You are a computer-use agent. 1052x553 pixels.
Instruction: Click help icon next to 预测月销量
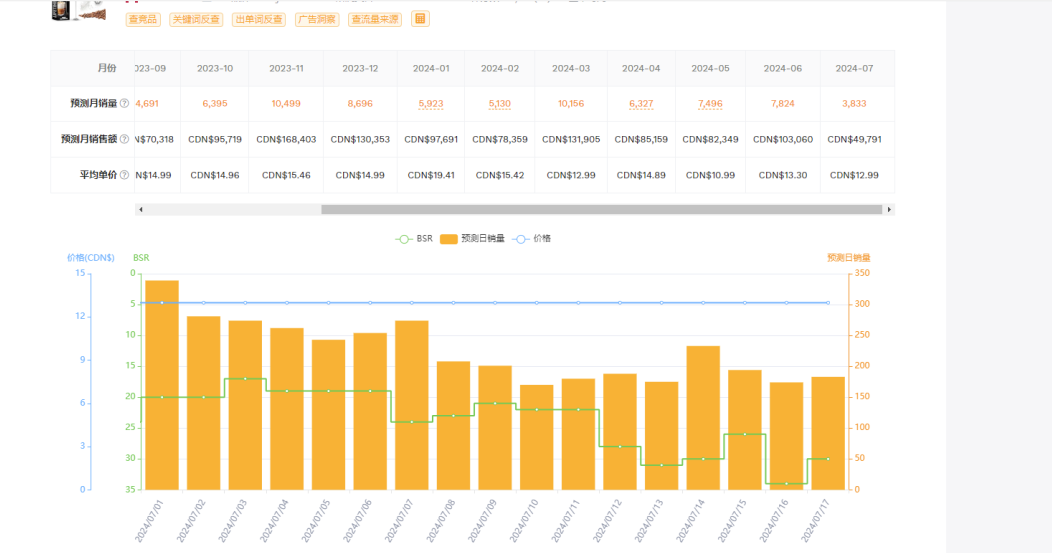(x=124, y=103)
